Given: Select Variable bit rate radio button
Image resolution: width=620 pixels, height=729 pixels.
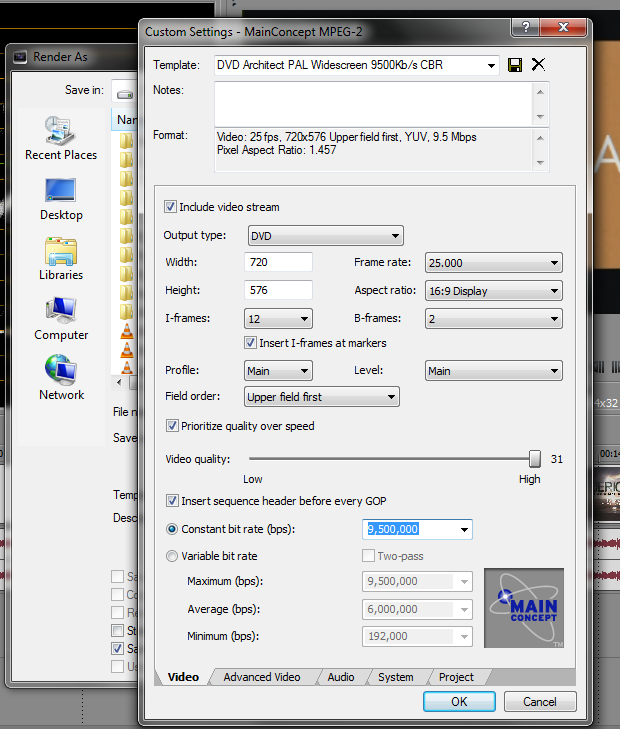Looking at the screenshot, I should tap(172, 556).
